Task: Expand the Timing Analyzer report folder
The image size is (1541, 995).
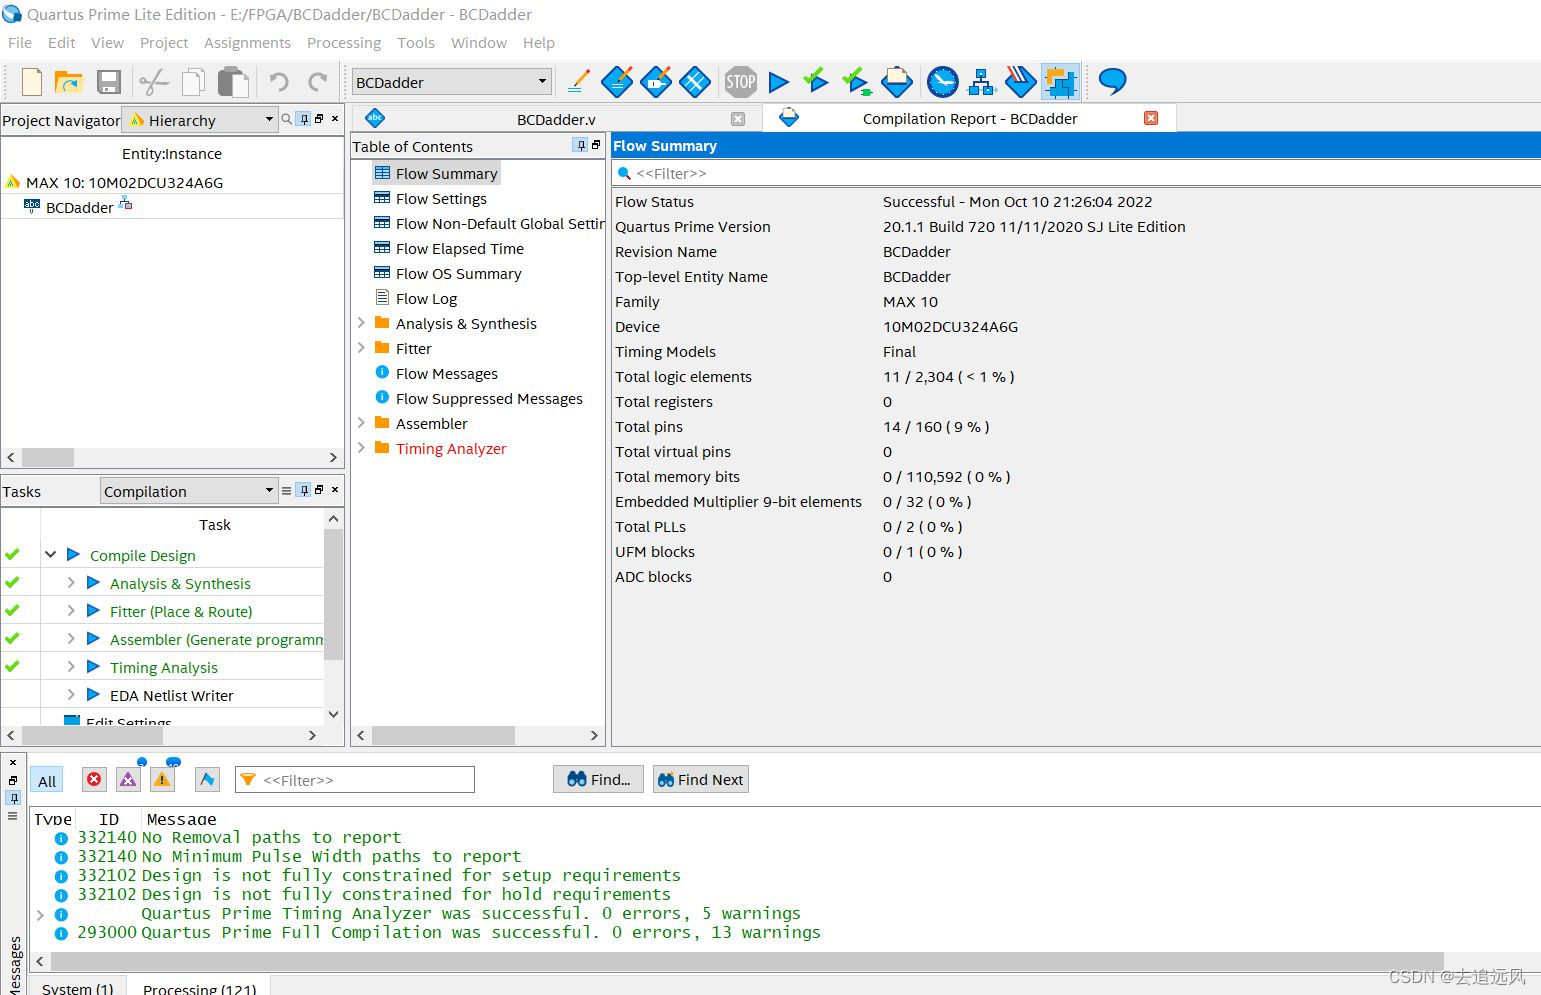Action: (362, 448)
